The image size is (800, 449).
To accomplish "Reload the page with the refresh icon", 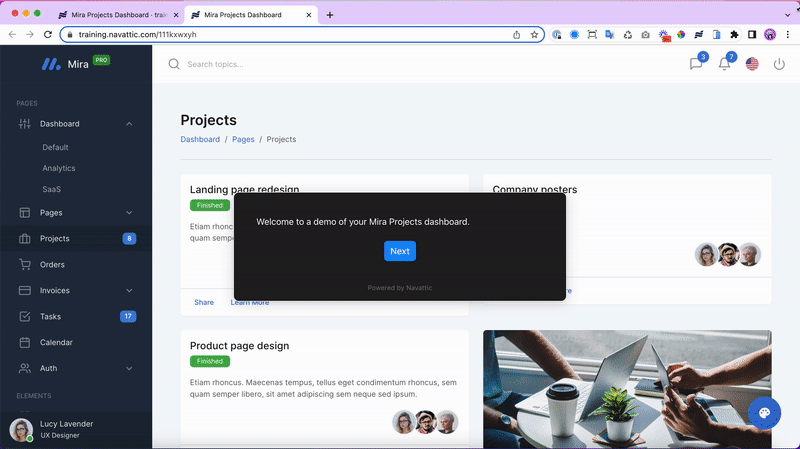I will pyautogui.click(x=47, y=34).
